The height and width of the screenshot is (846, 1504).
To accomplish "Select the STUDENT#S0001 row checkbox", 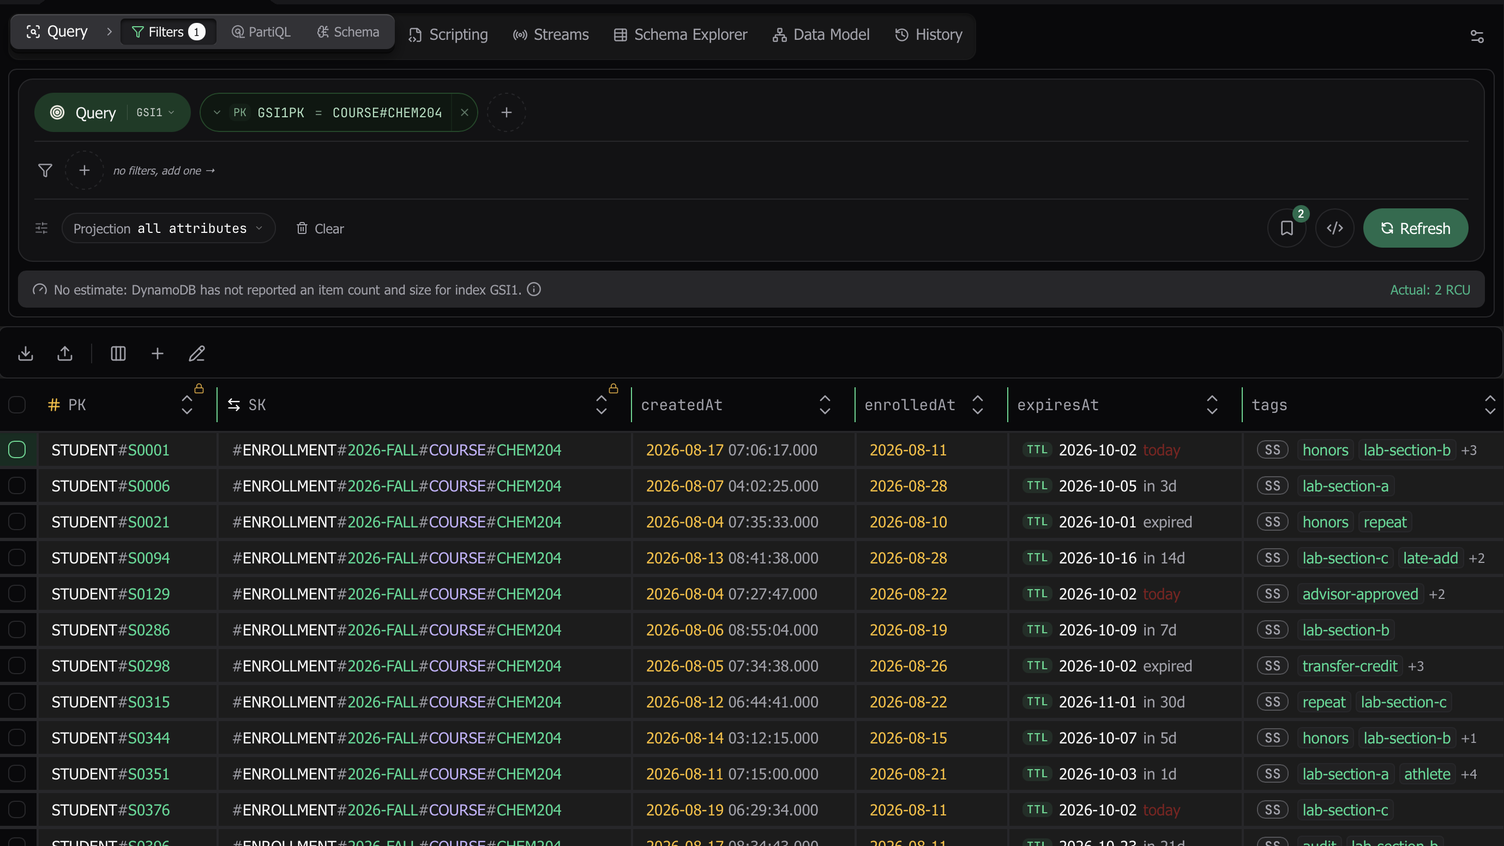I will 17,450.
